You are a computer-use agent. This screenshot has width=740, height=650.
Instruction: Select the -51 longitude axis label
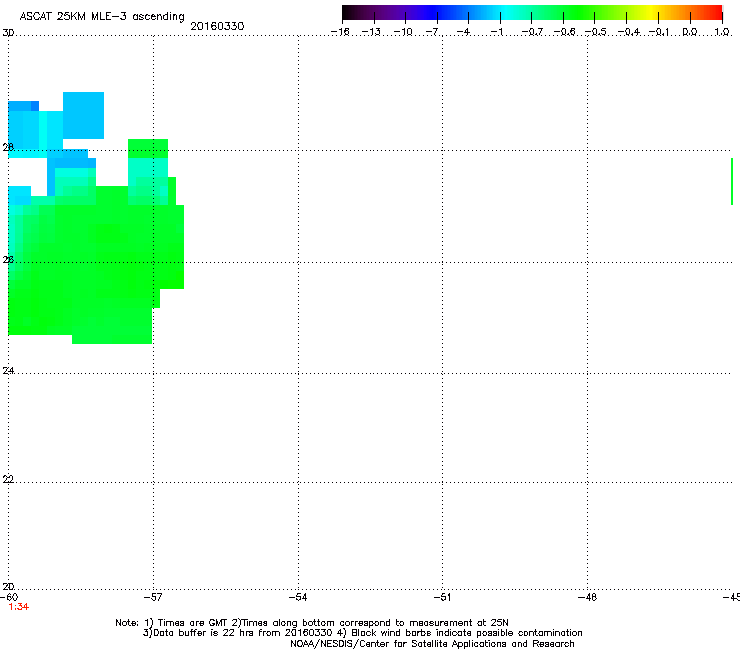tap(443, 598)
